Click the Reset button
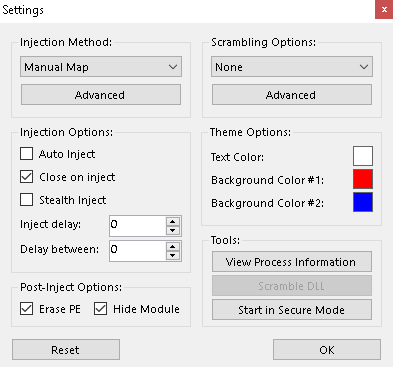This screenshot has height=367, width=393. tap(66, 350)
